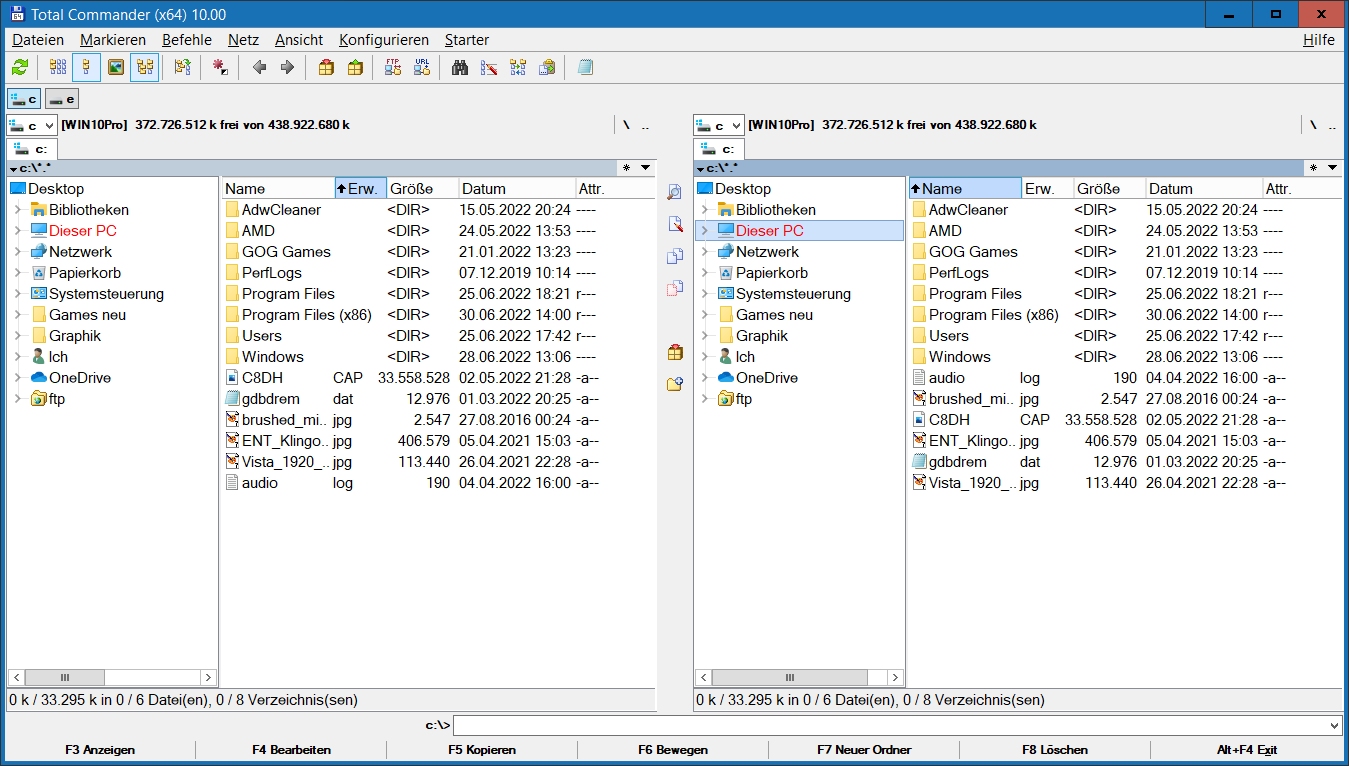Open the multi-rename tool icon

[x=489, y=68]
